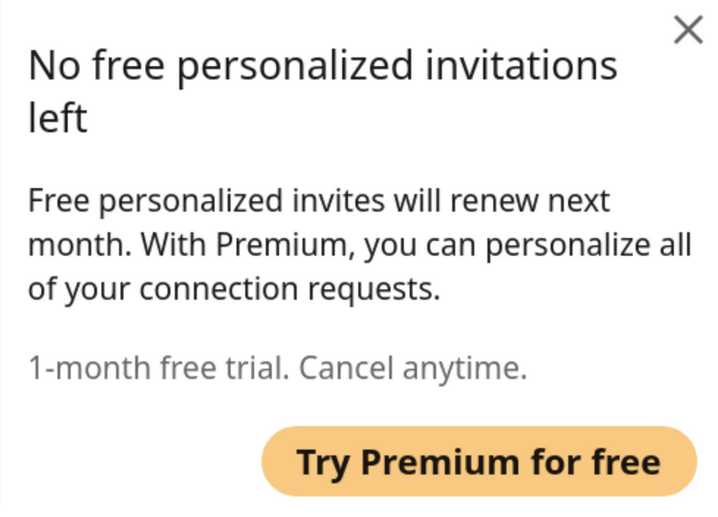Close the invitations limit dialog
The width and height of the screenshot is (718, 517).
688,31
